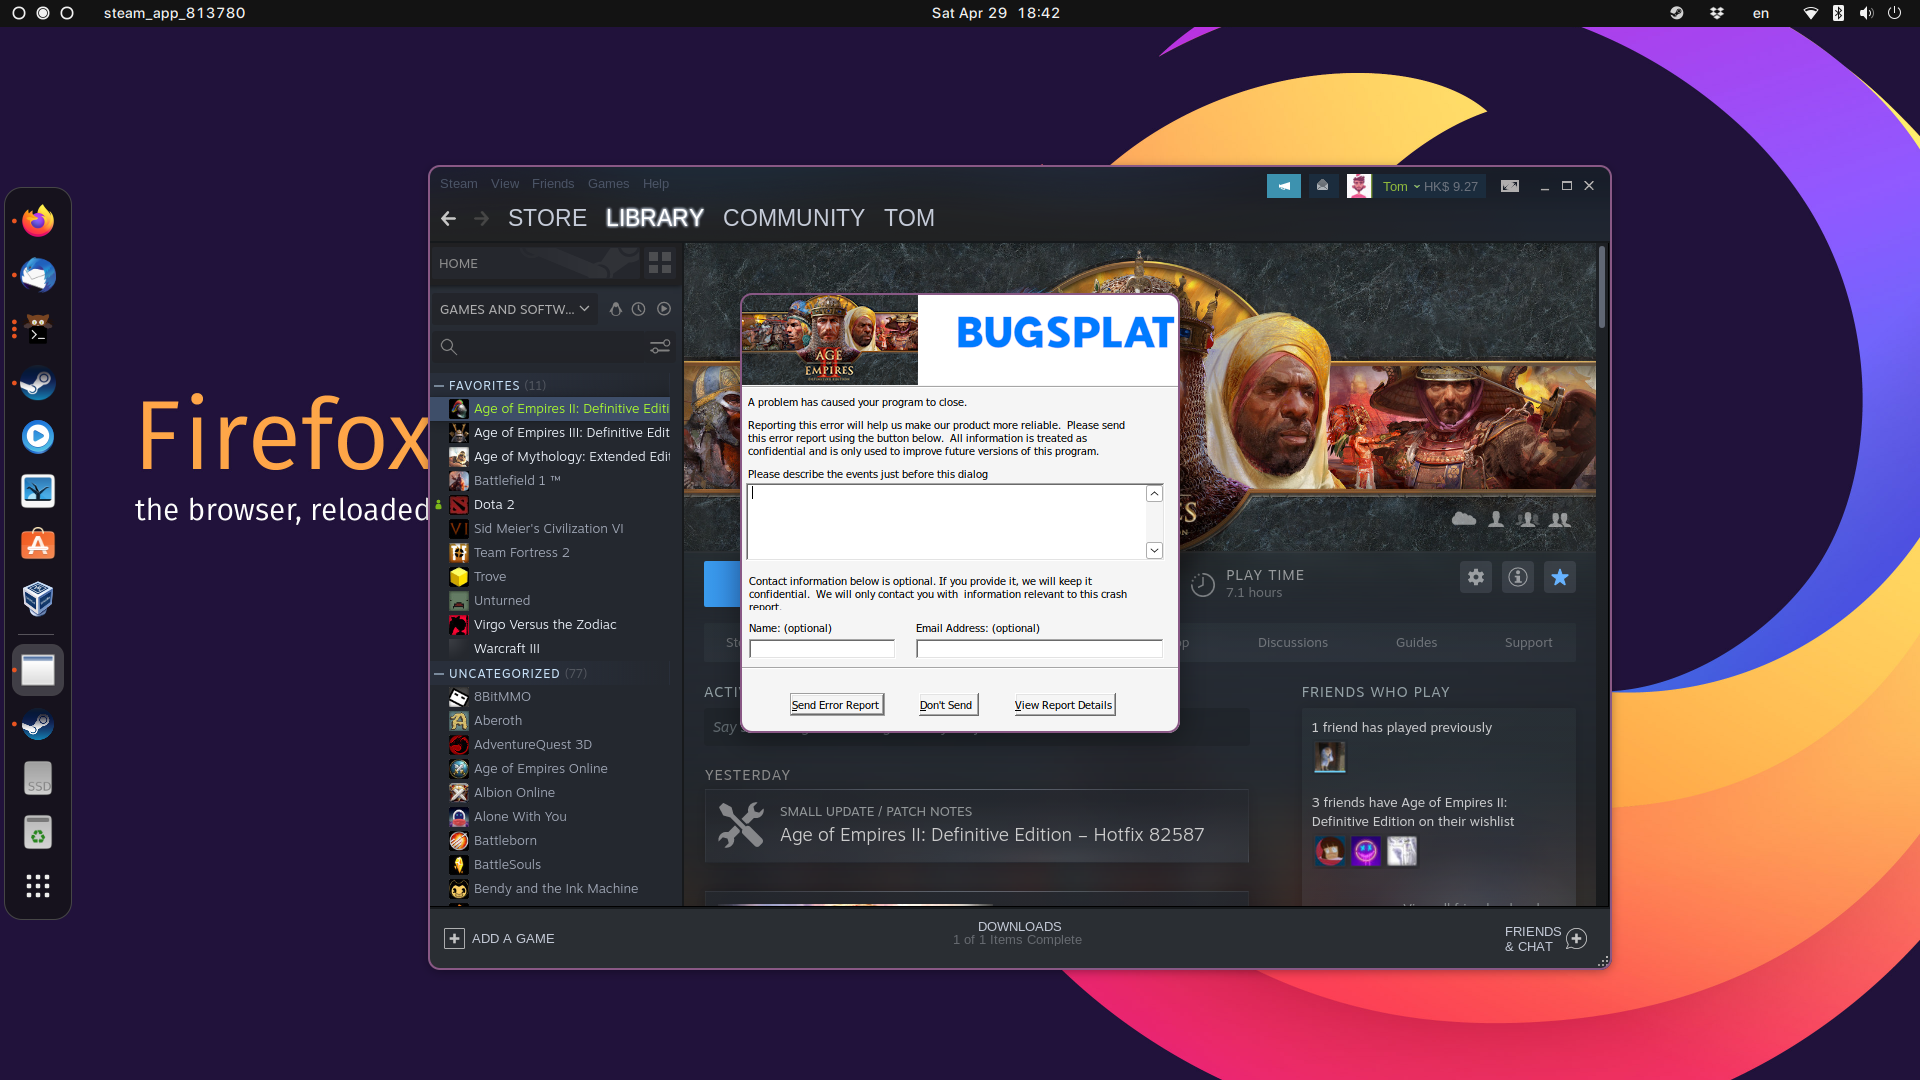The image size is (1920, 1080).
Task: Open the Discussions link
Action: tap(1293, 642)
